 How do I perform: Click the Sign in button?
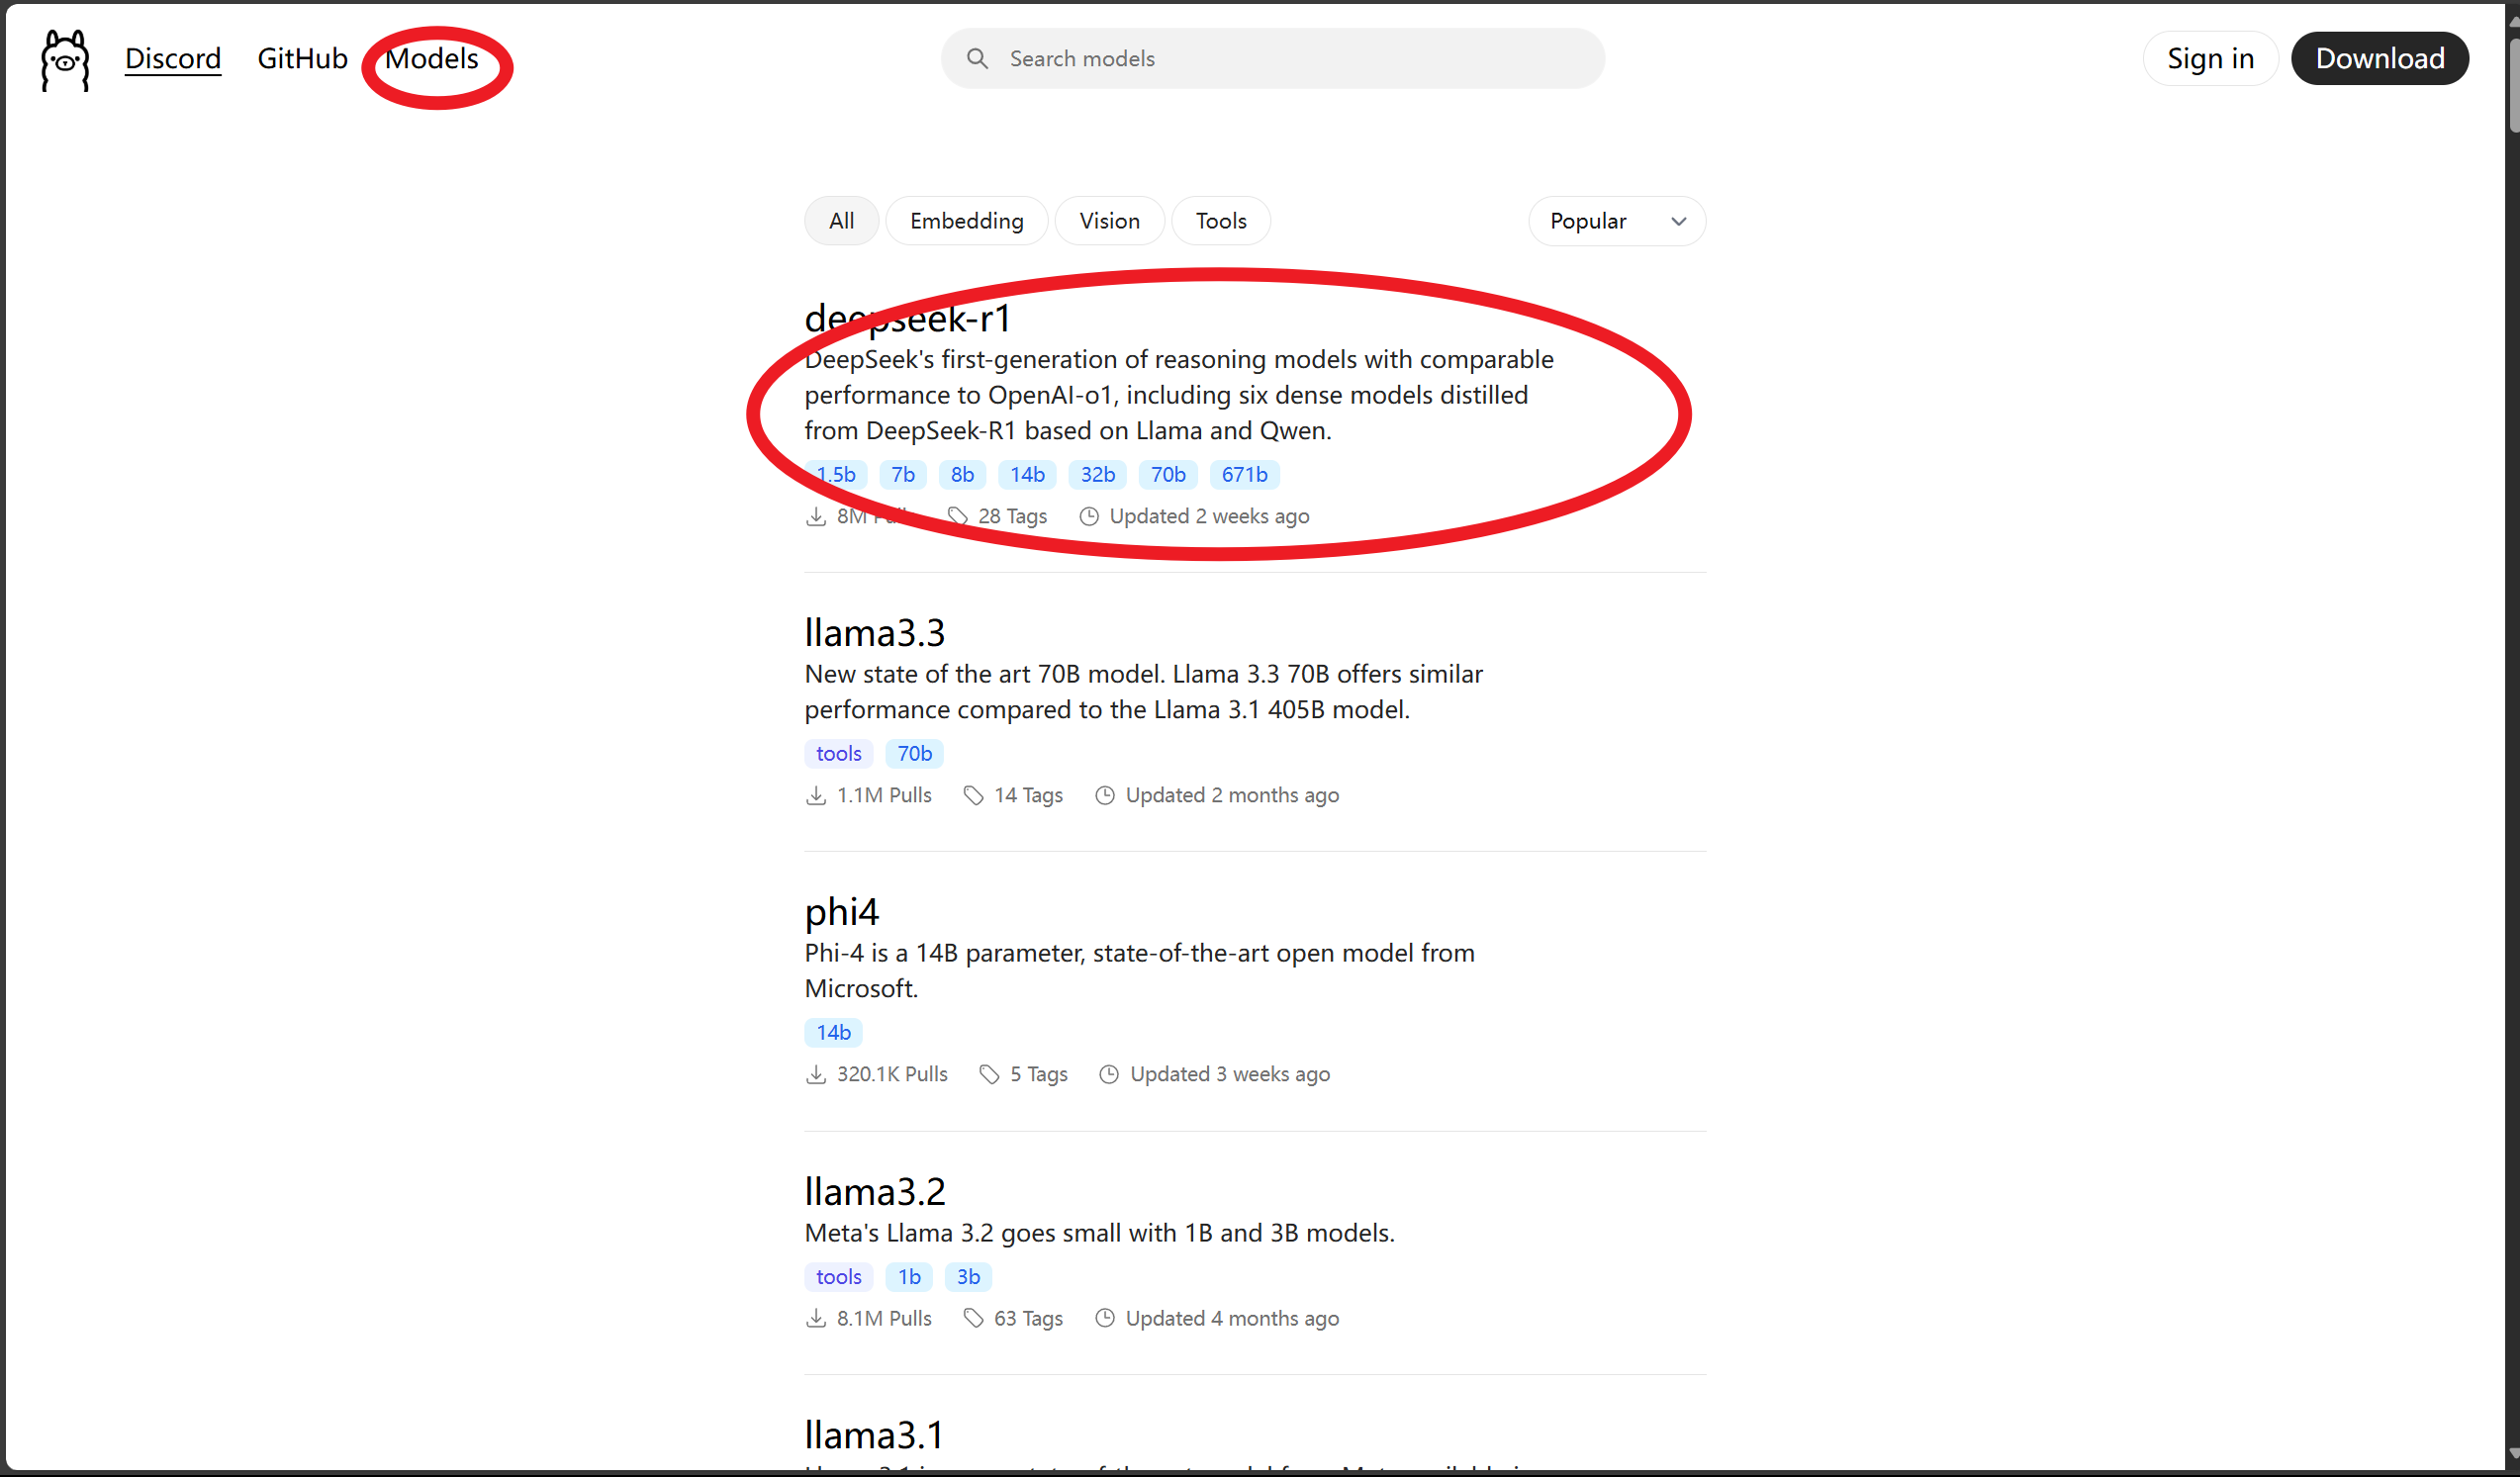[x=2210, y=59]
